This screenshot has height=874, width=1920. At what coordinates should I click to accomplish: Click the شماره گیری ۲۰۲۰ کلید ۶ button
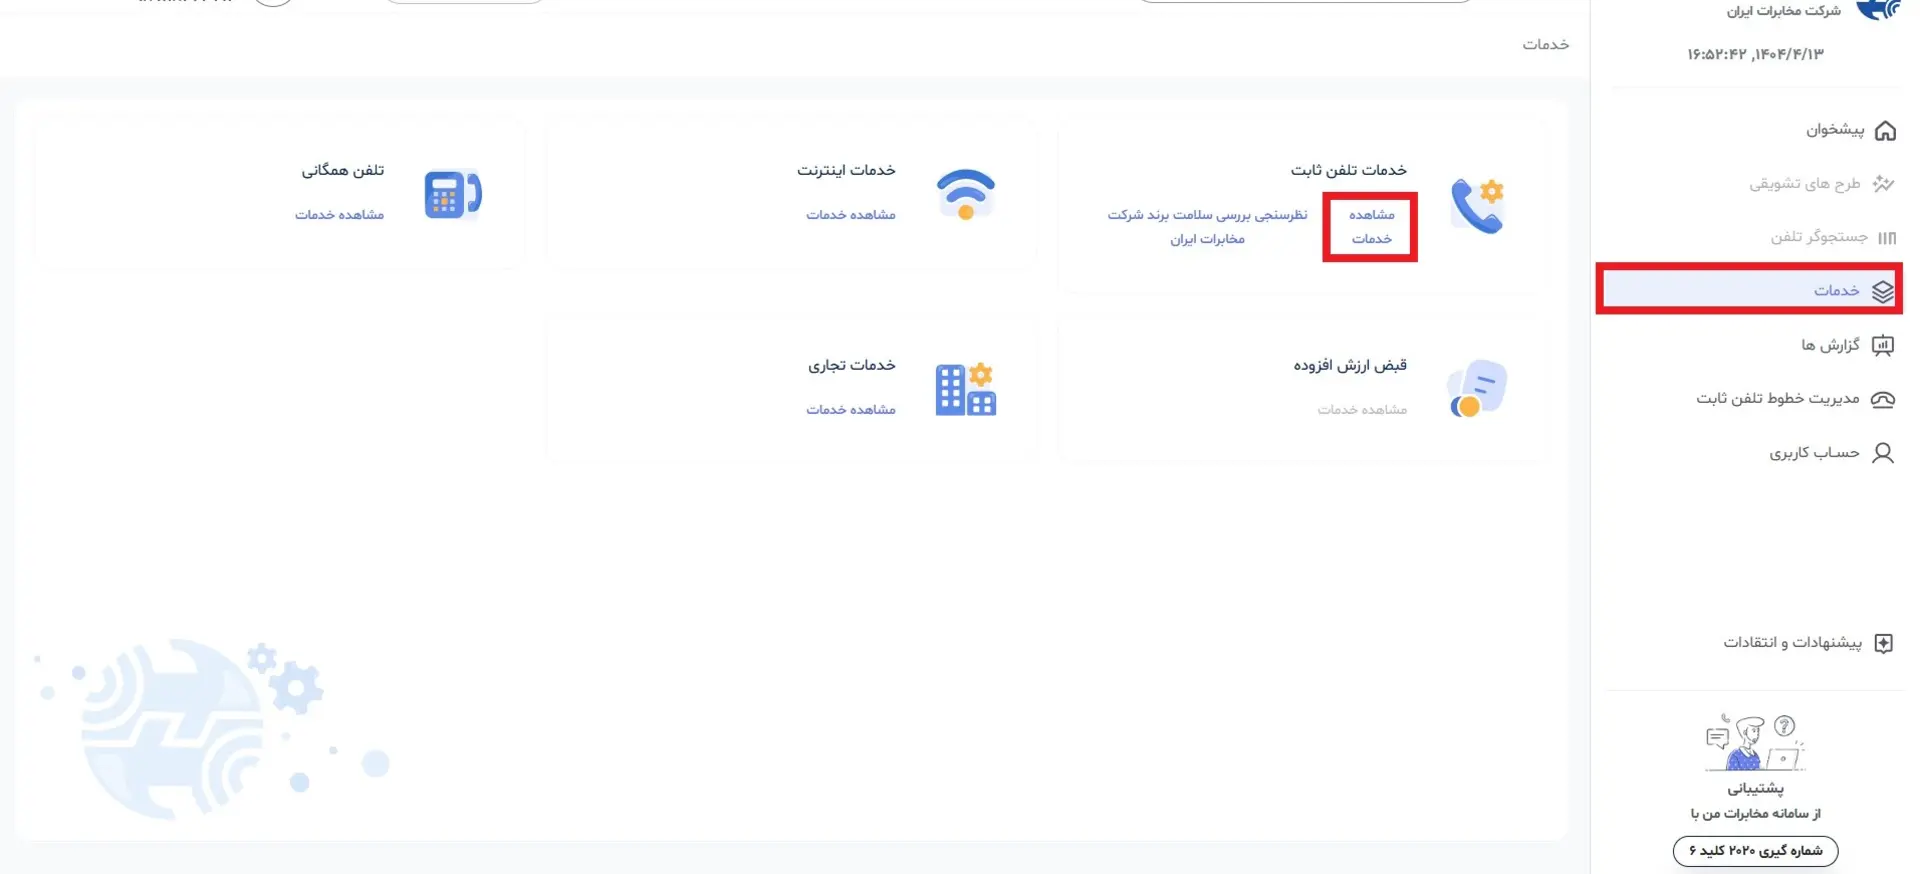[1755, 851]
